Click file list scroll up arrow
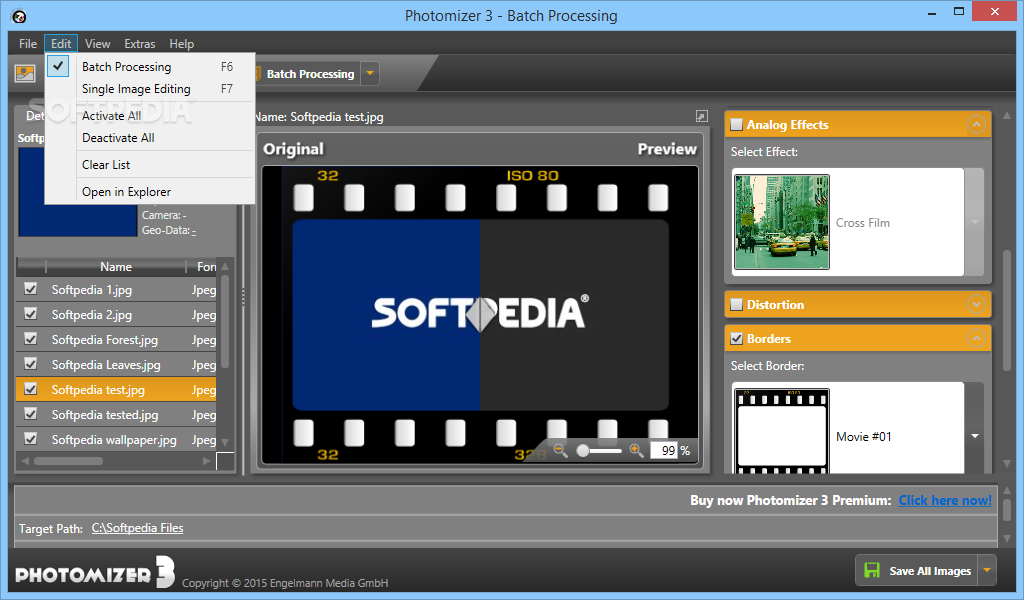The height and width of the screenshot is (600, 1024). (225, 266)
